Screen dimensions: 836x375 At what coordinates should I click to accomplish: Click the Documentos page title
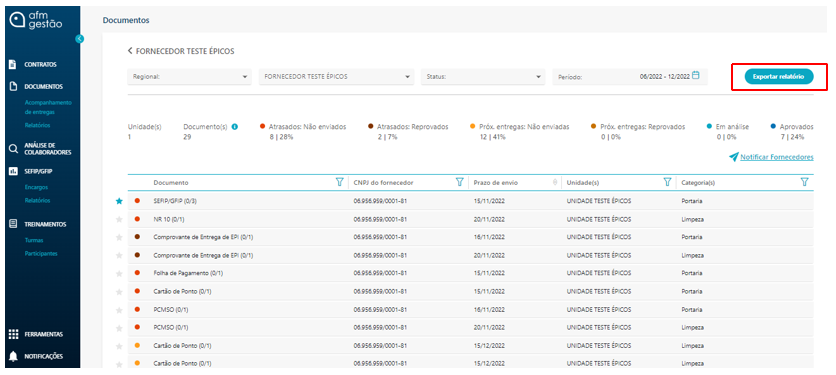coord(126,20)
